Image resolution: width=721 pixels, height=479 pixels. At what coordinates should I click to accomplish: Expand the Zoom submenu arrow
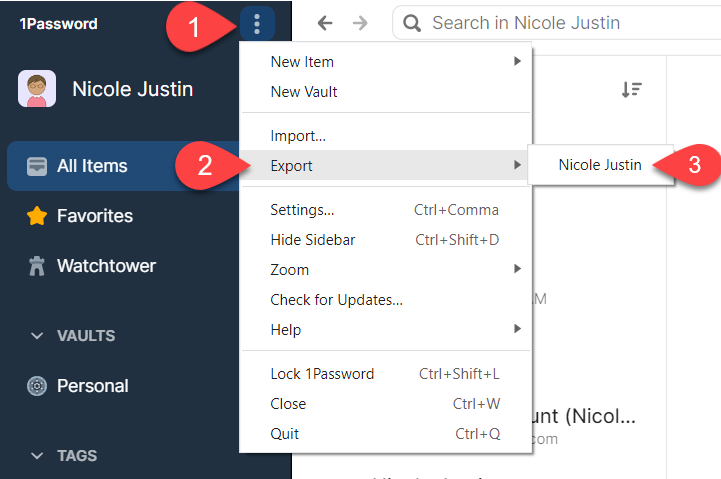(x=517, y=268)
